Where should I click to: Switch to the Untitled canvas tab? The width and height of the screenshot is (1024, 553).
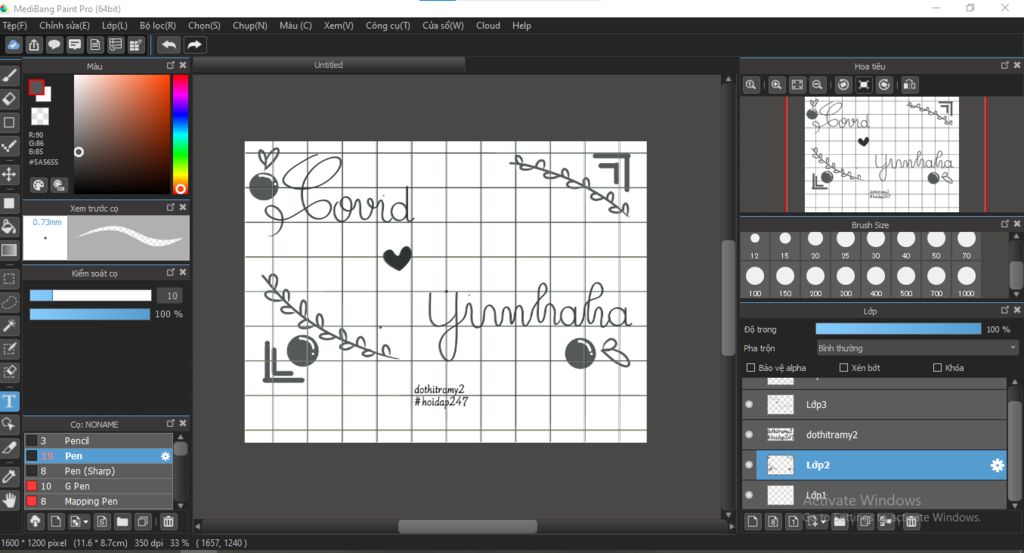[x=328, y=65]
